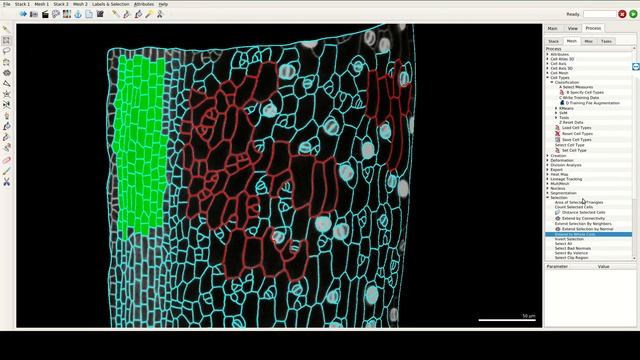Collapse the Selection group
Screen dimensions: 640x360
(548, 198)
